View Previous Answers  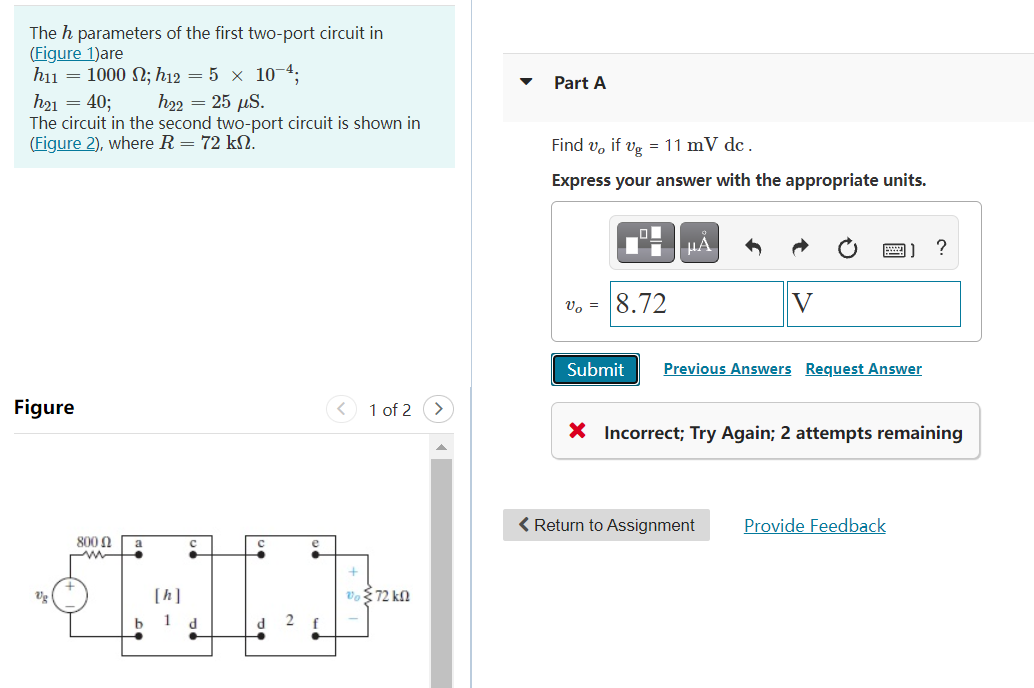(x=727, y=369)
